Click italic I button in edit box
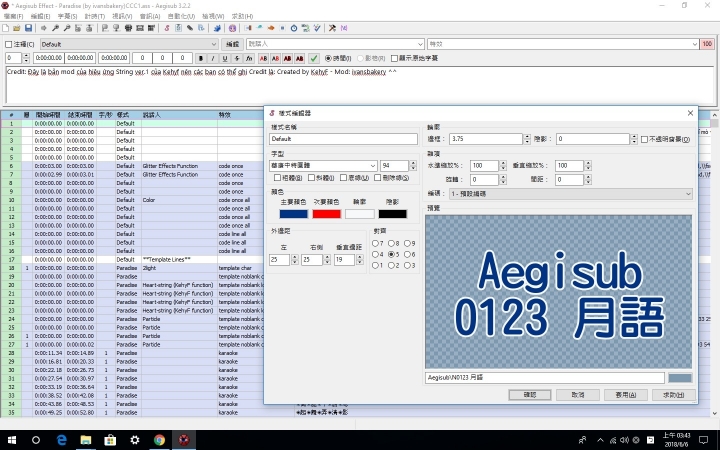This screenshot has width=720, height=450. click(213, 58)
